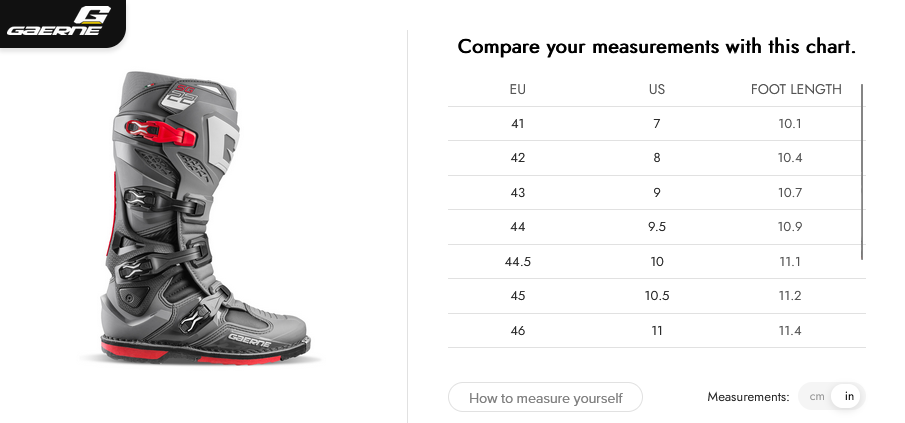The height and width of the screenshot is (423, 905).
Task: Click the US 9.5 cell
Action: point(657,227)
